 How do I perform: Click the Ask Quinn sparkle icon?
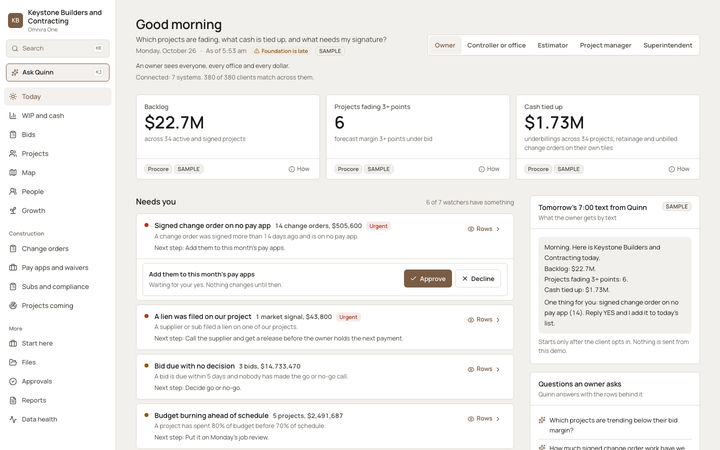[x=15, y=72]
